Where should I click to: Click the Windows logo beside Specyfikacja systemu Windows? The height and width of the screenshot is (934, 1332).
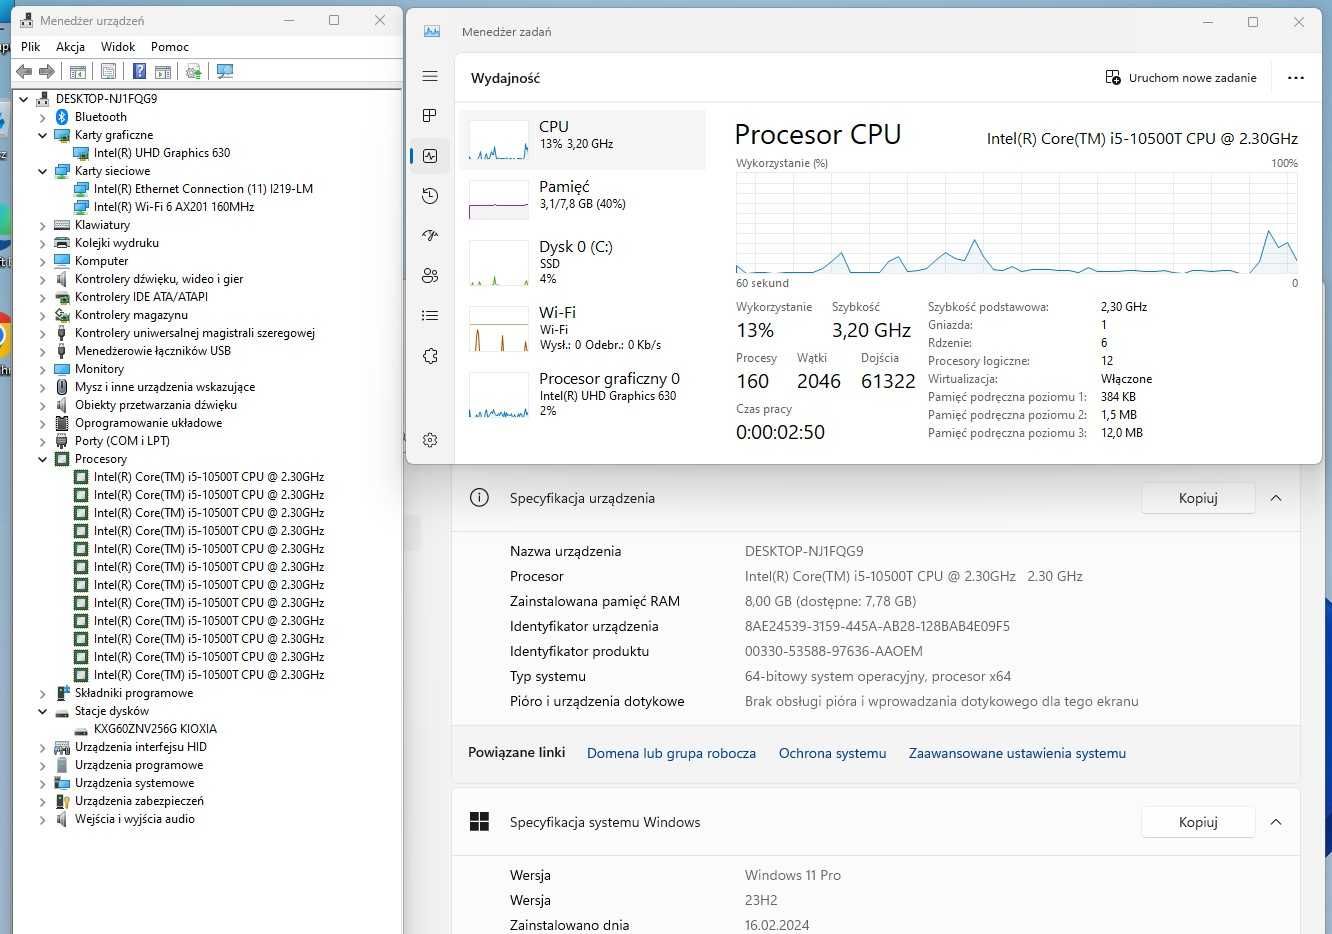point(479,822)
